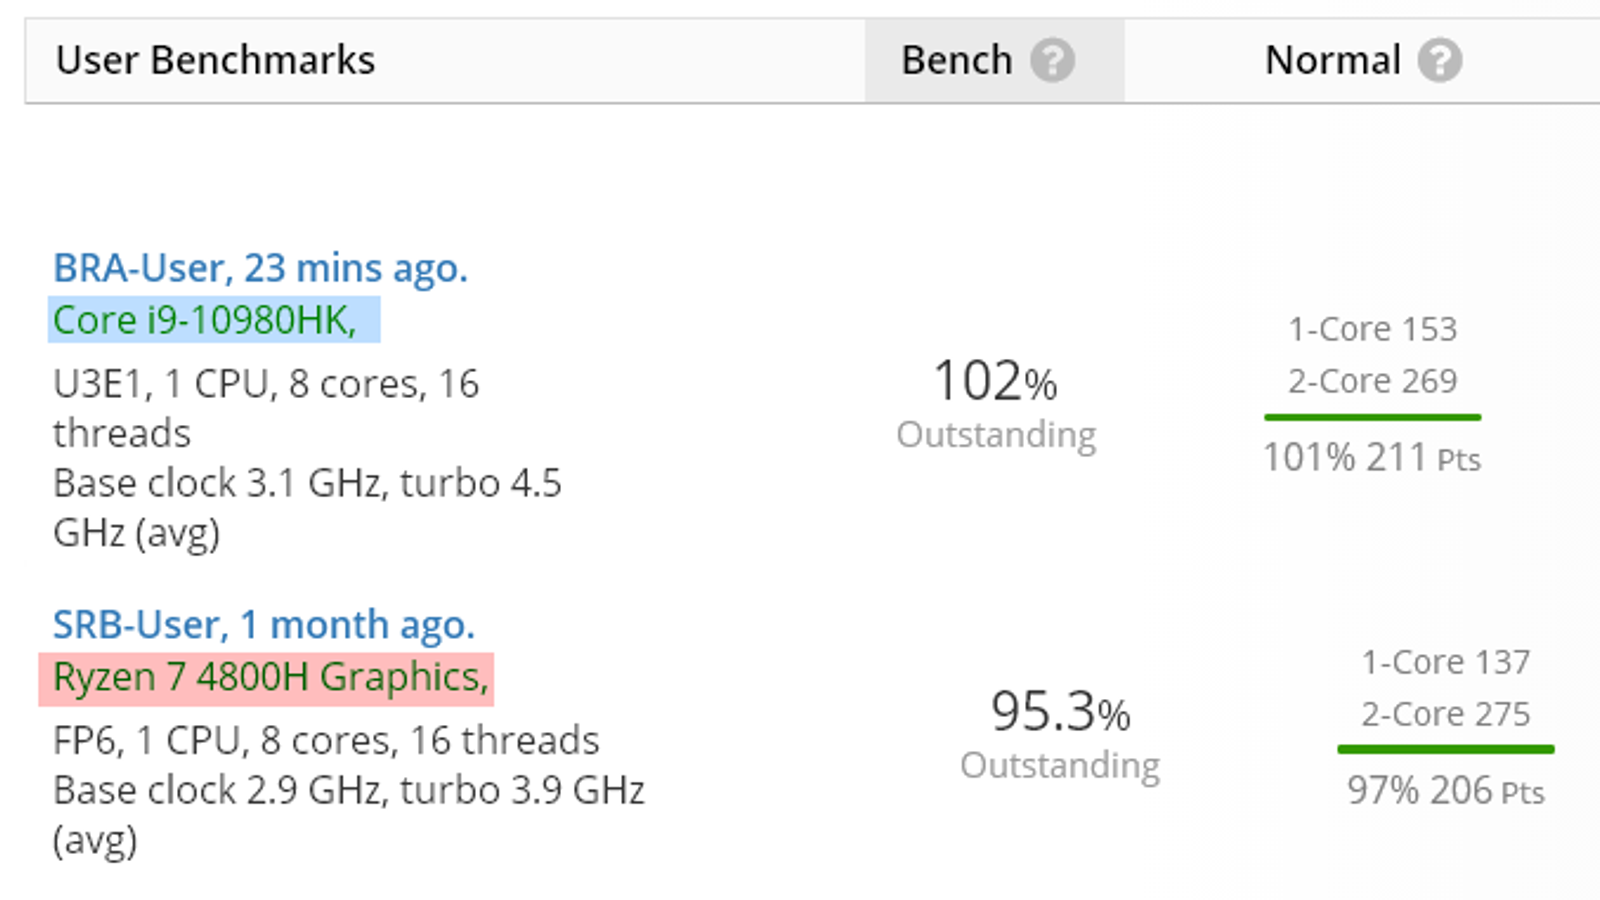Viewport: 1600px width, 900px height.
Task: Click the 1-Core 153 score
Action: (x=1372, y=329)
